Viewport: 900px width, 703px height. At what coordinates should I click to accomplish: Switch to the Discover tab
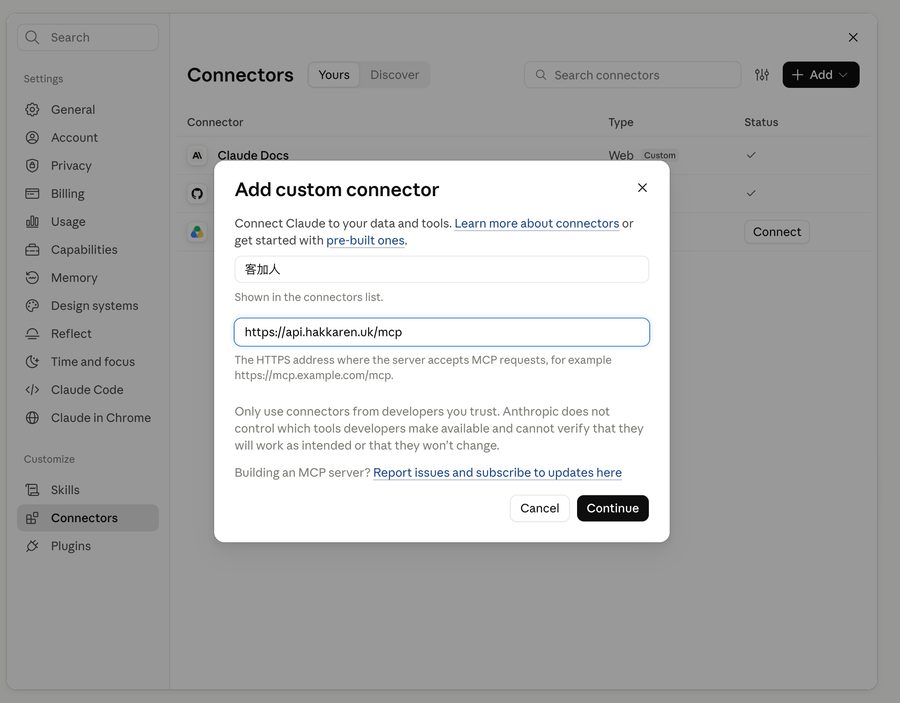[x=394, y=75]
